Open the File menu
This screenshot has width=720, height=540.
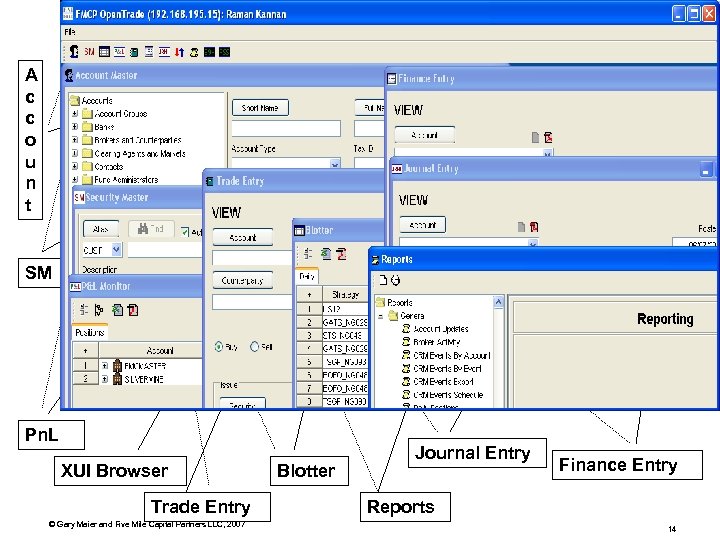70,32
